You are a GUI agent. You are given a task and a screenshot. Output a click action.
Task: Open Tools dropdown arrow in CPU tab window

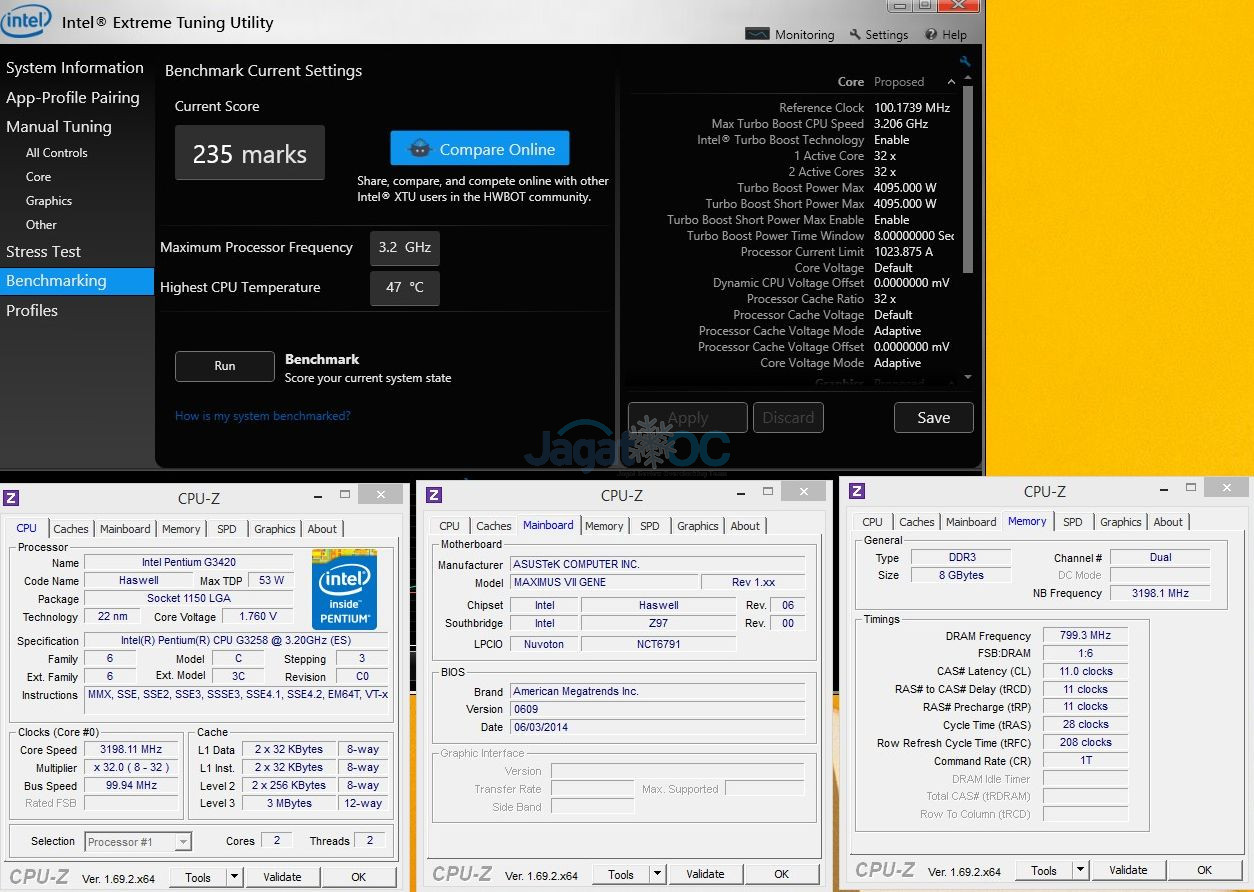tap(234, 877)
